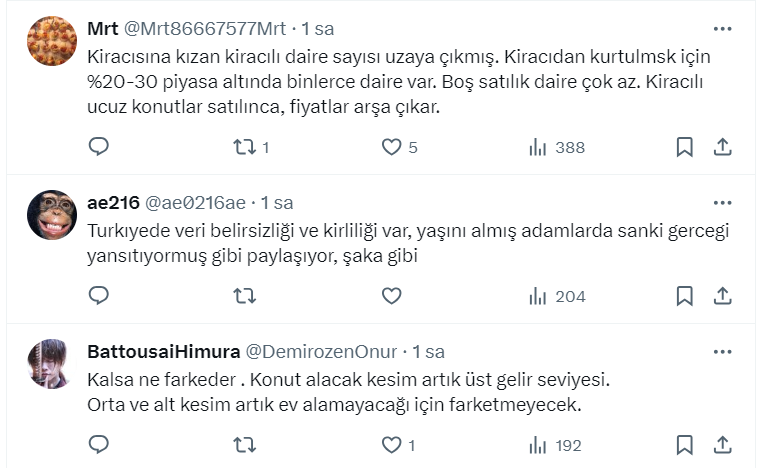The height and width of the screenshot is (468, 763).
Task: Reply to ae216's tweet
Action: (98, 296)
